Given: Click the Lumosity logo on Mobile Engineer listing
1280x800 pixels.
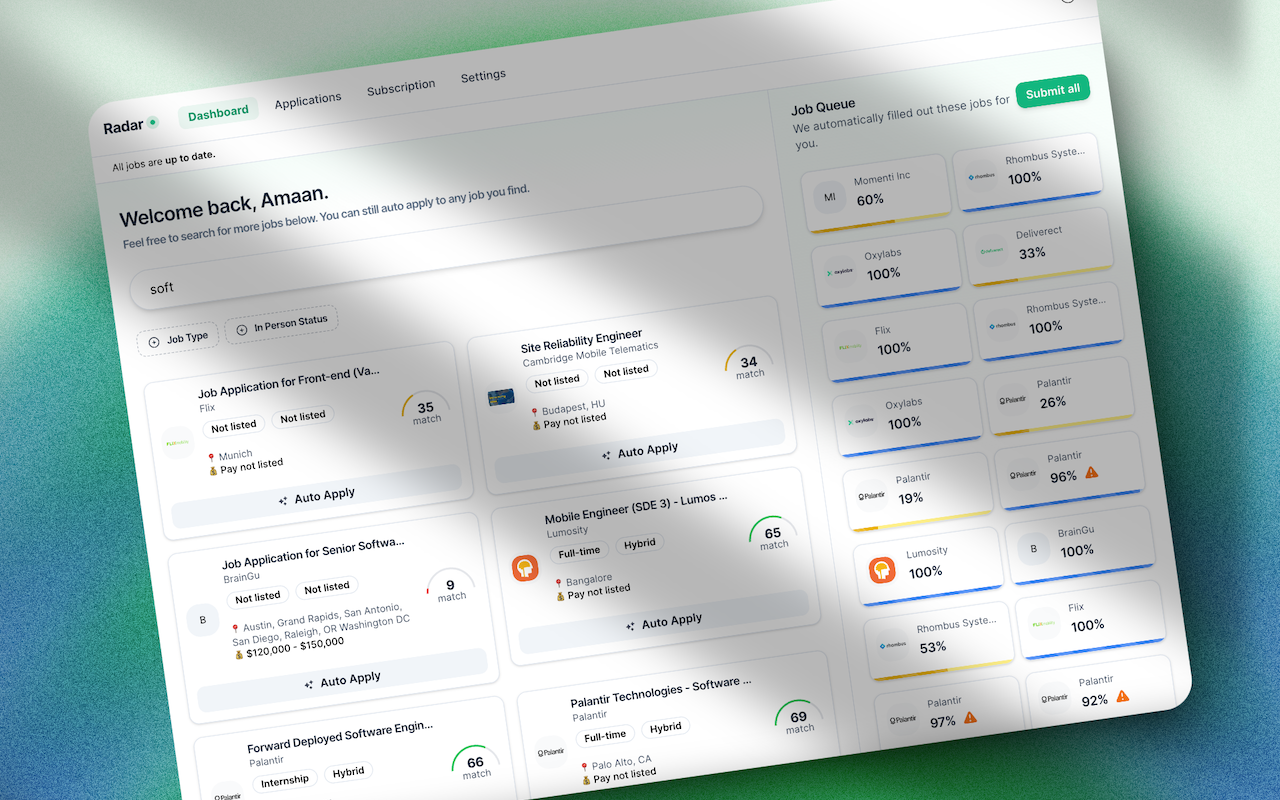Looking at the screenshot, I should tap(525, 568).
